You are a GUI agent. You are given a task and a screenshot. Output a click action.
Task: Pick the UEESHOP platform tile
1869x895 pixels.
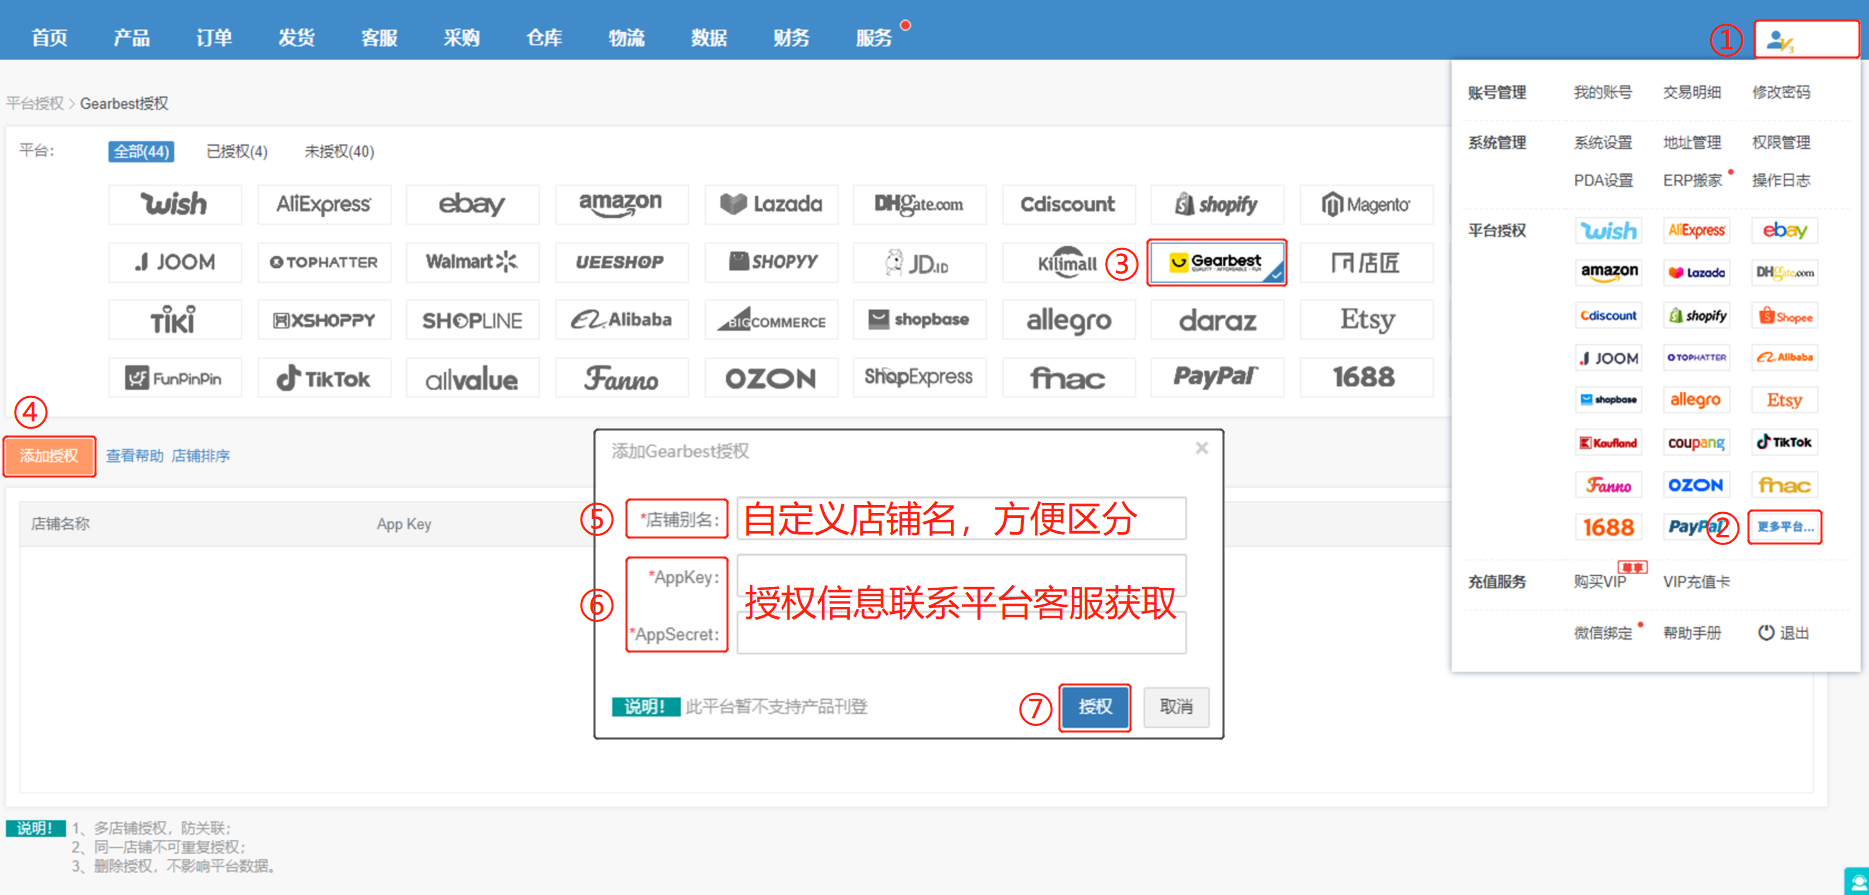621,262
